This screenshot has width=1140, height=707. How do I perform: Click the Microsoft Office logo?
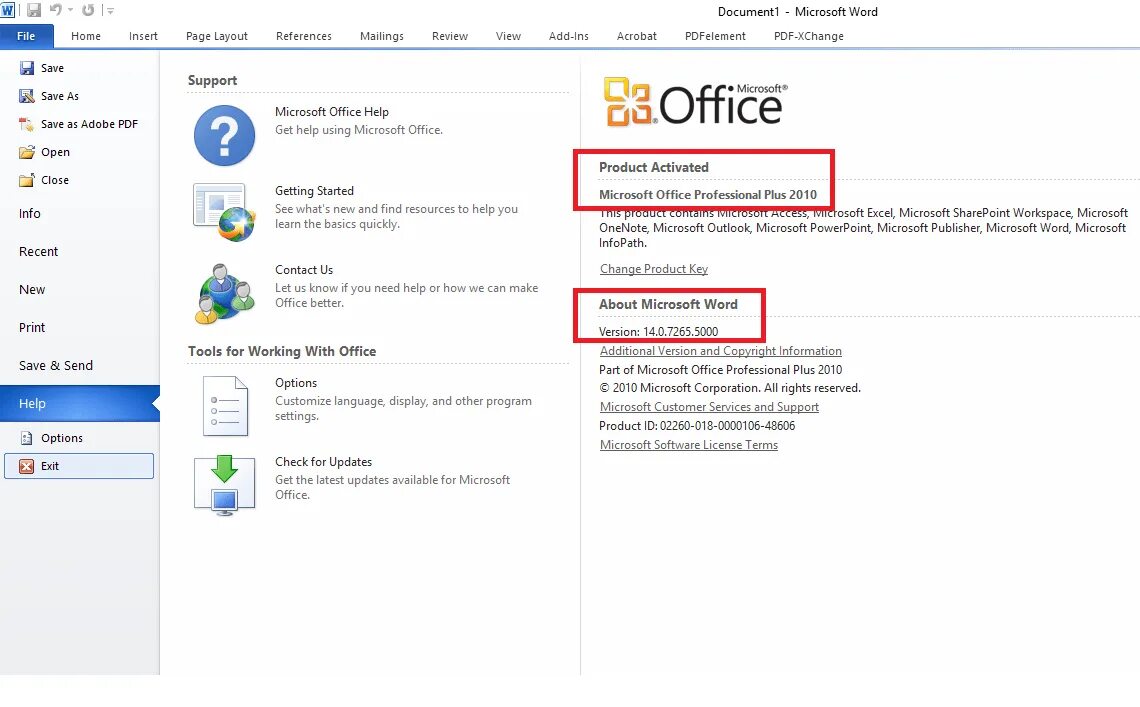(695, 103)
